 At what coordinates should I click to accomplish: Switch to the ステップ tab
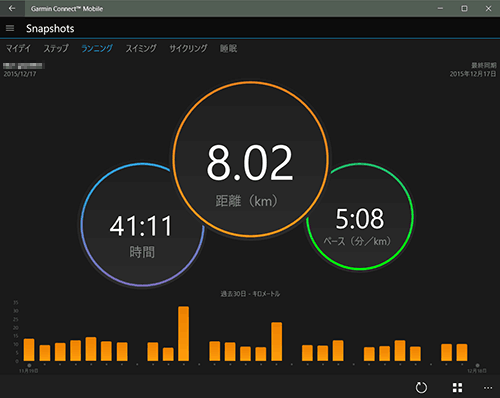point(56,49)
